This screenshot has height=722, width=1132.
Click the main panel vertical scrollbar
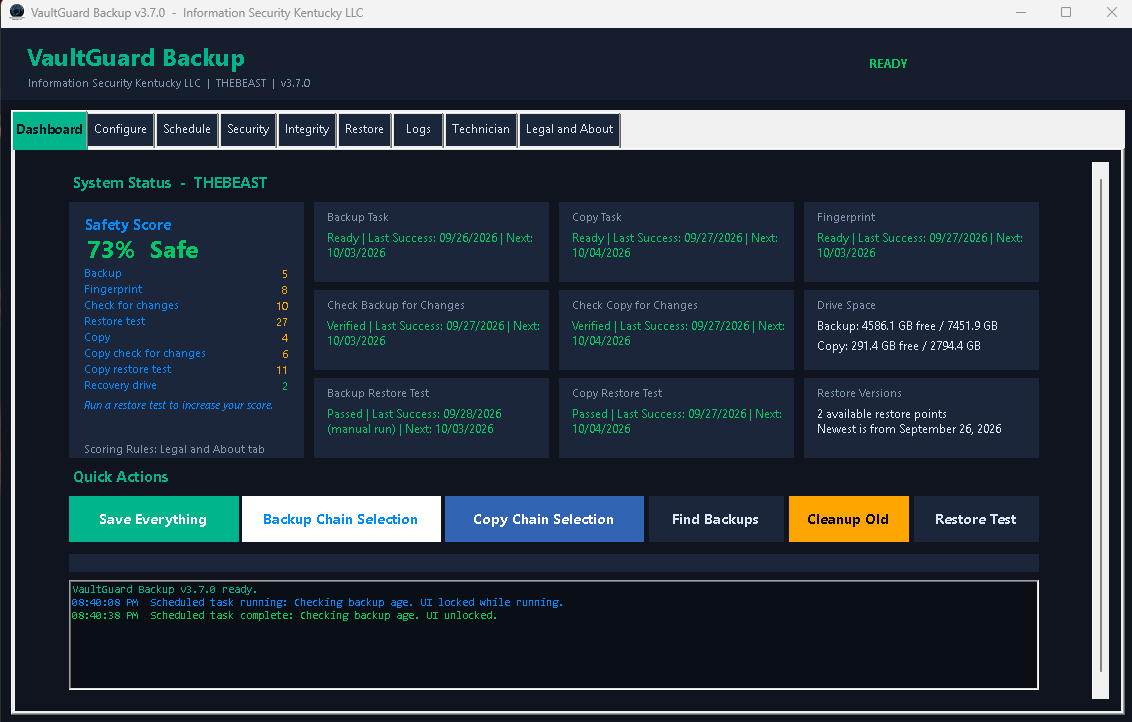click(1100, 430)
